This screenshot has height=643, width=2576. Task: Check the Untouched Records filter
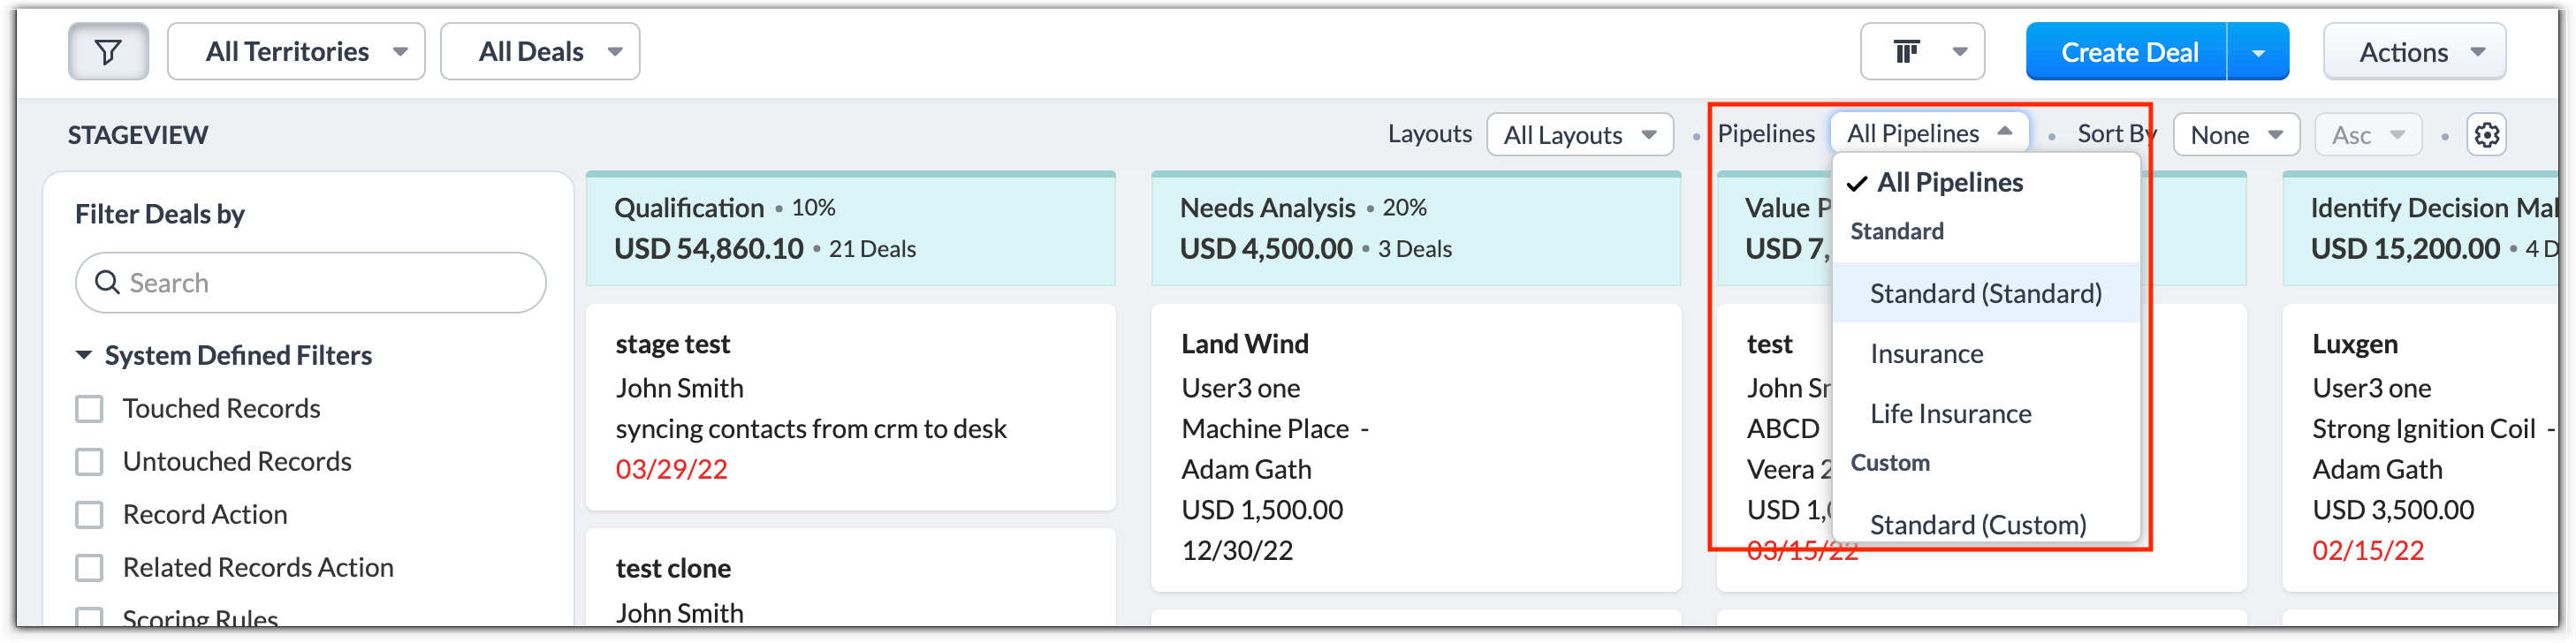pos(90,462)
